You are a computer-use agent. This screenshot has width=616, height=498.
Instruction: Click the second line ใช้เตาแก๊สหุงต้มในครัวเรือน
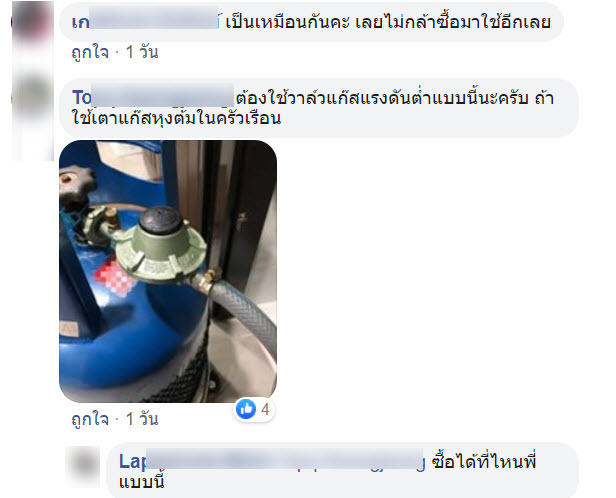point(176,118)
